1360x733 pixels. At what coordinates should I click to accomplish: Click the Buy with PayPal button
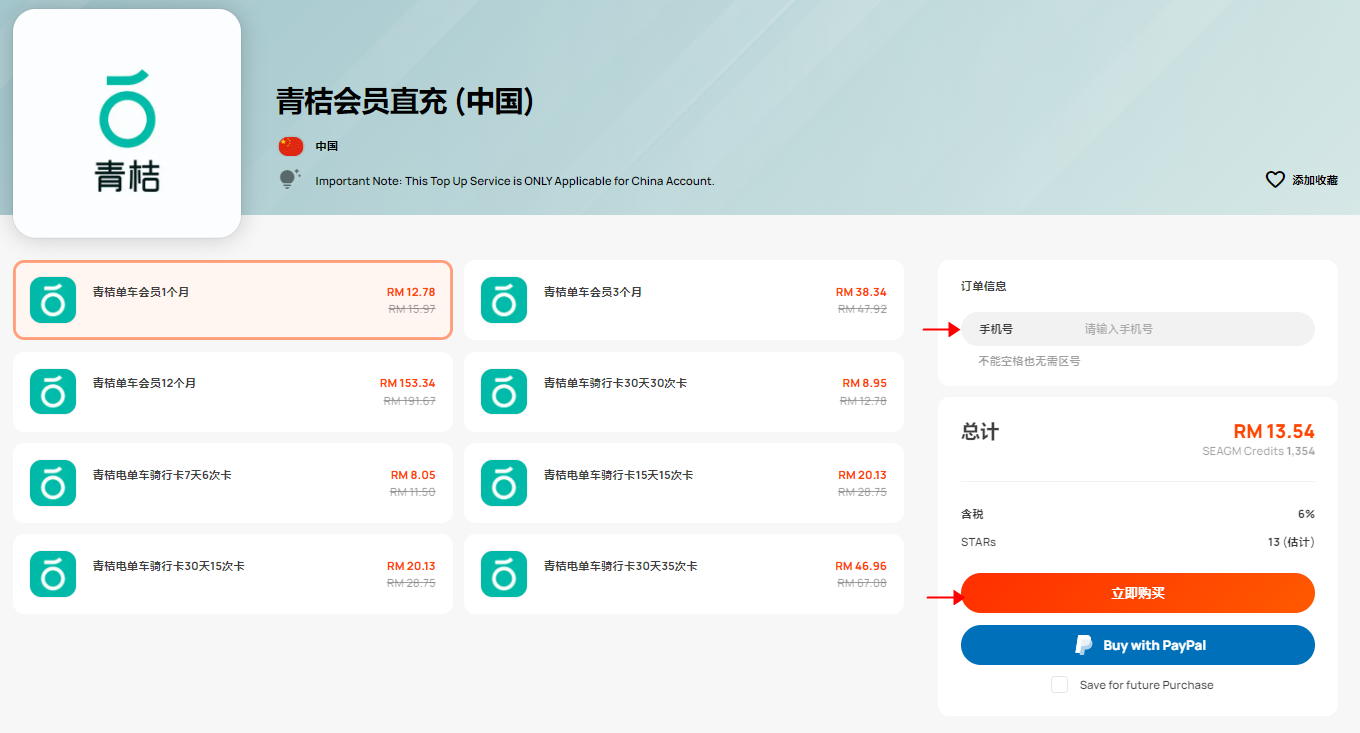[x=1138, y=645]
